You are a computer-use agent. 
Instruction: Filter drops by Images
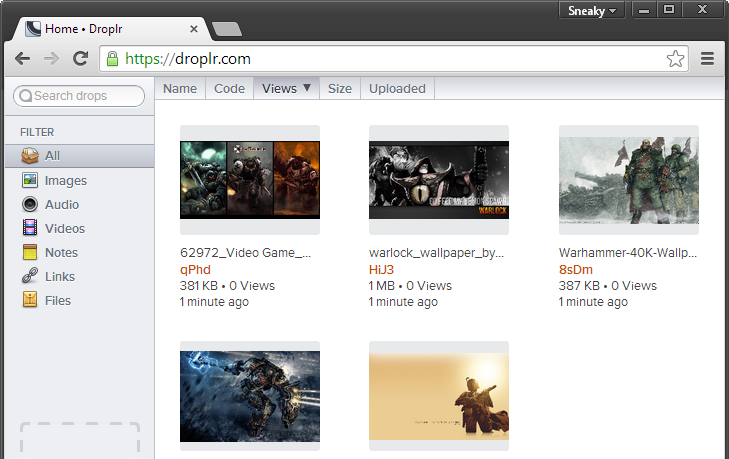(x=66, y=180)
